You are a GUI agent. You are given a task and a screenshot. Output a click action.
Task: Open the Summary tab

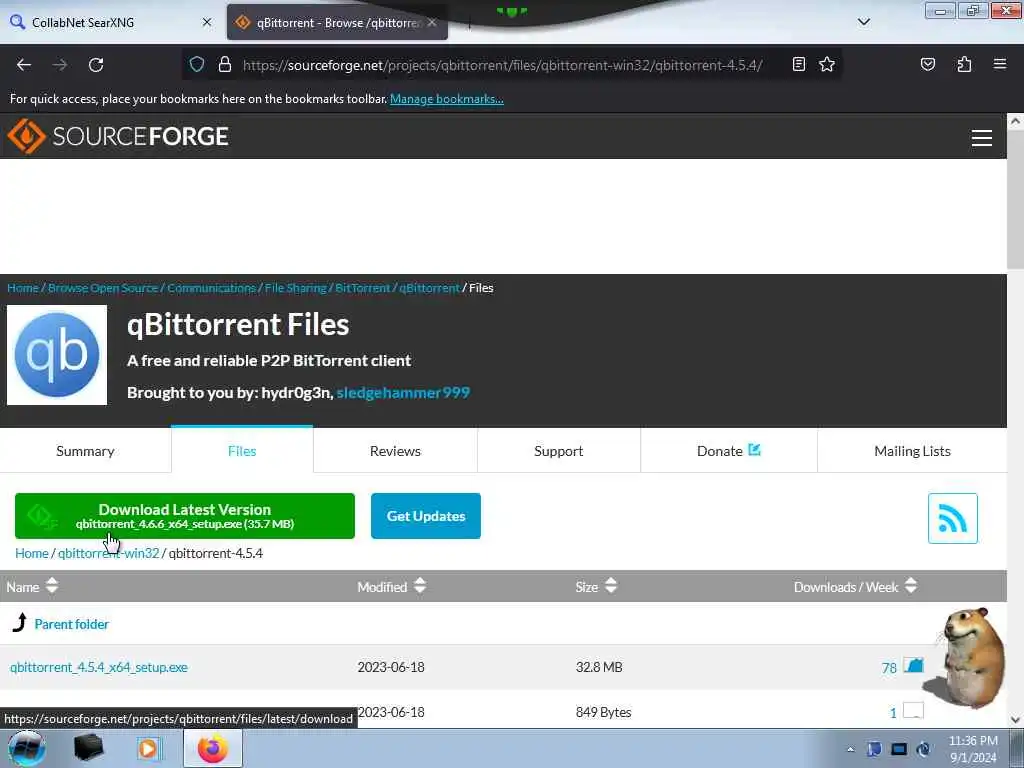click(x=86, y=451)
